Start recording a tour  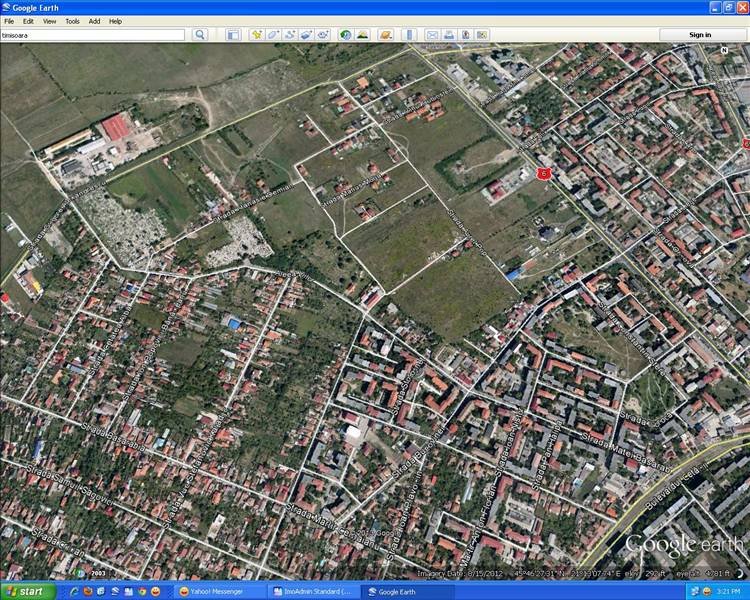coord(323,34)
